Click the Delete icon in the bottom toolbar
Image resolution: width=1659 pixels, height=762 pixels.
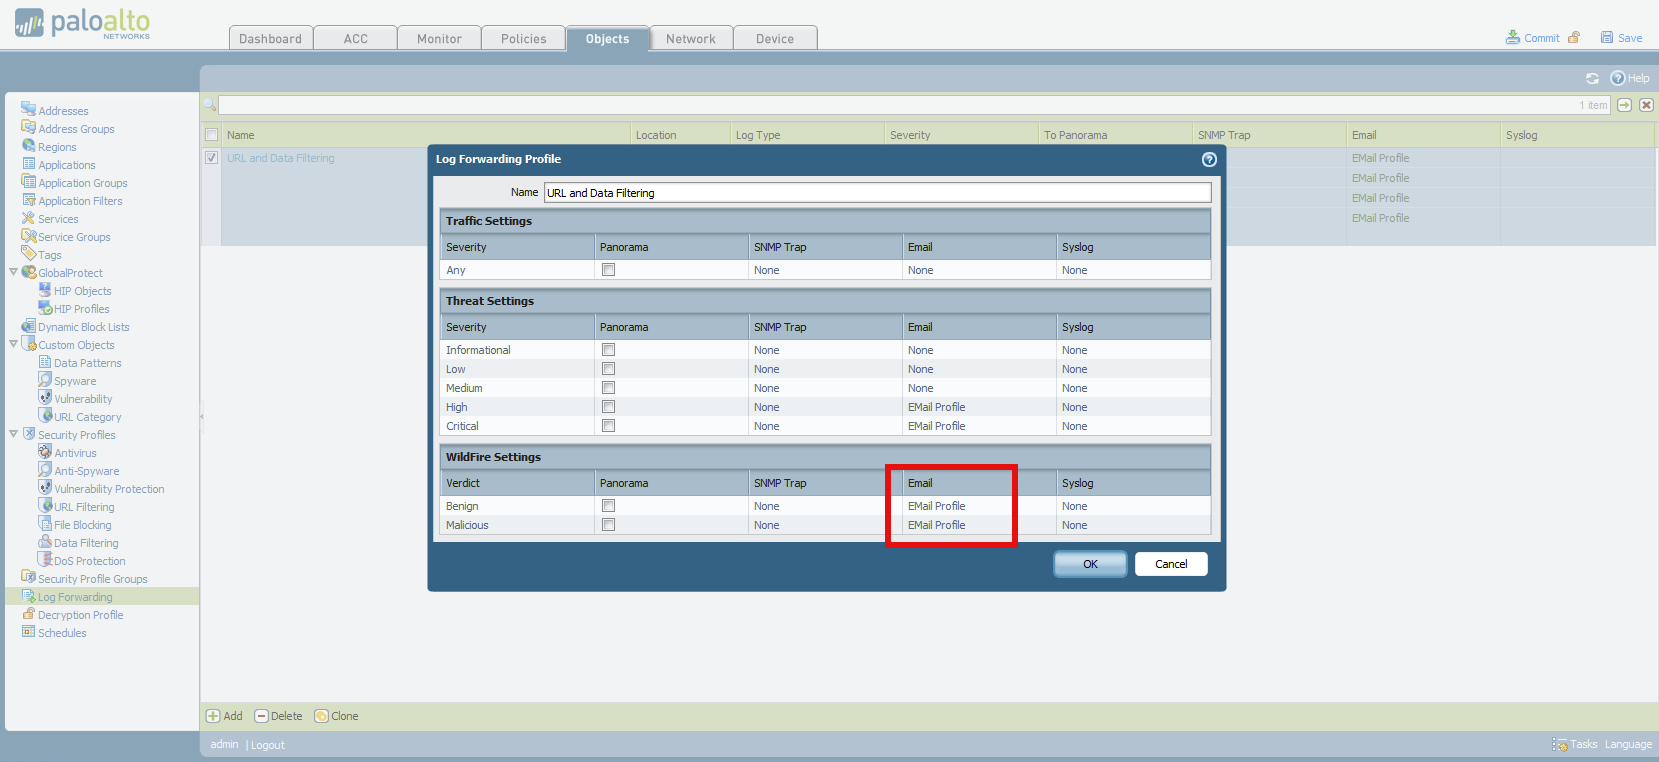click(262, 716)
